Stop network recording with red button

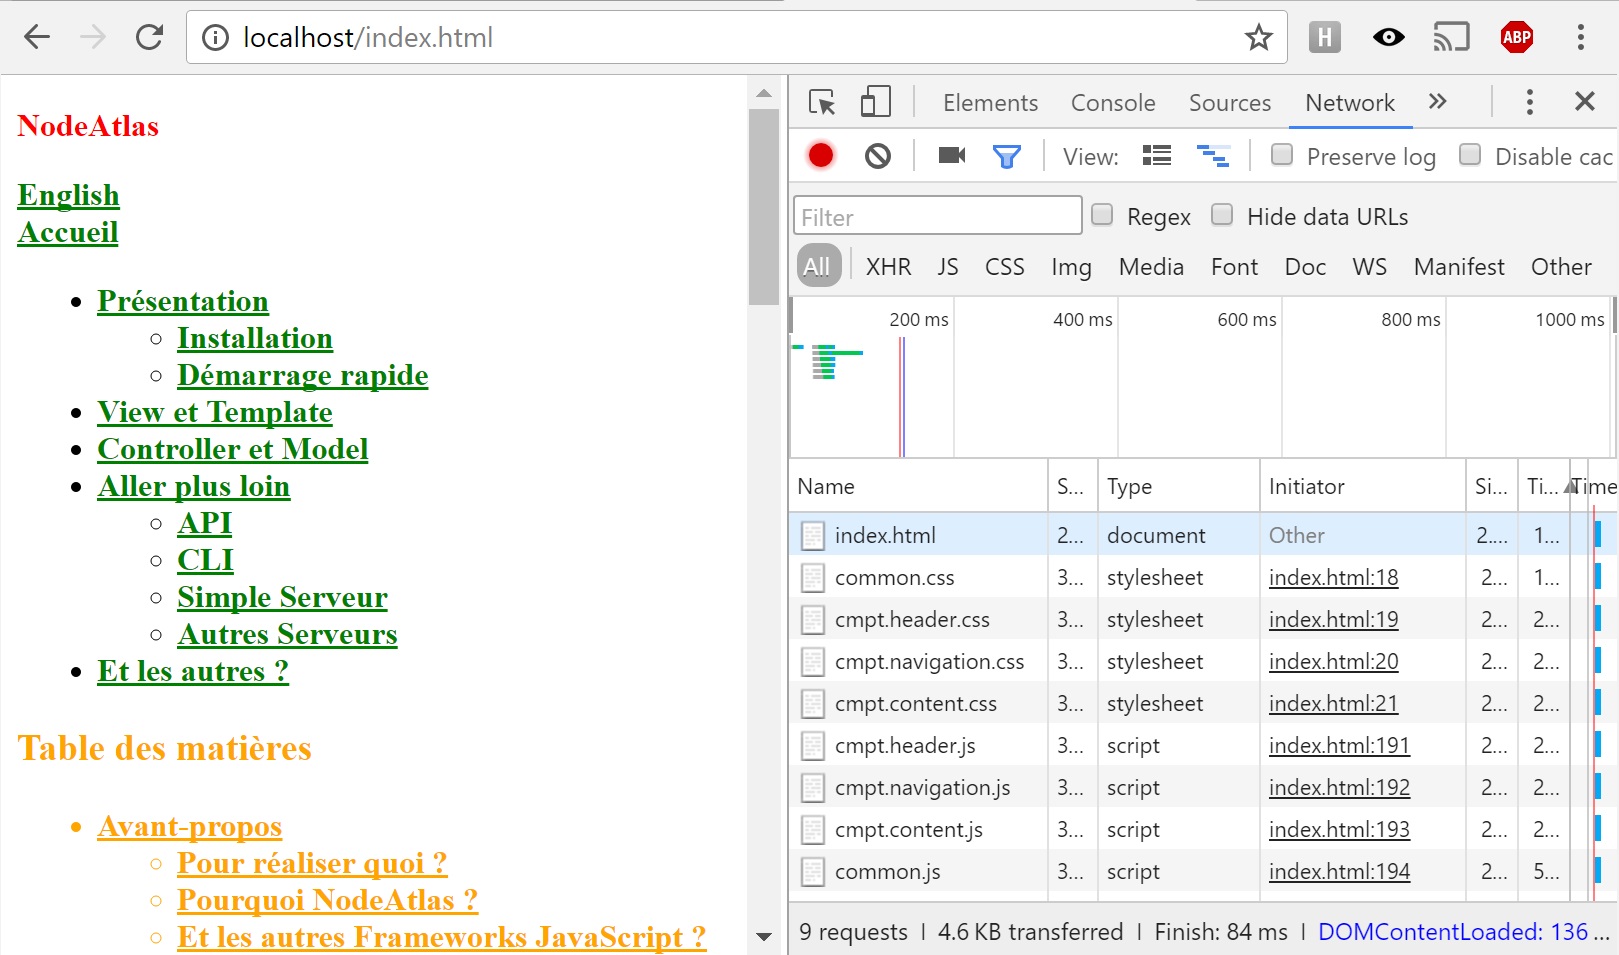pos(821,156)
